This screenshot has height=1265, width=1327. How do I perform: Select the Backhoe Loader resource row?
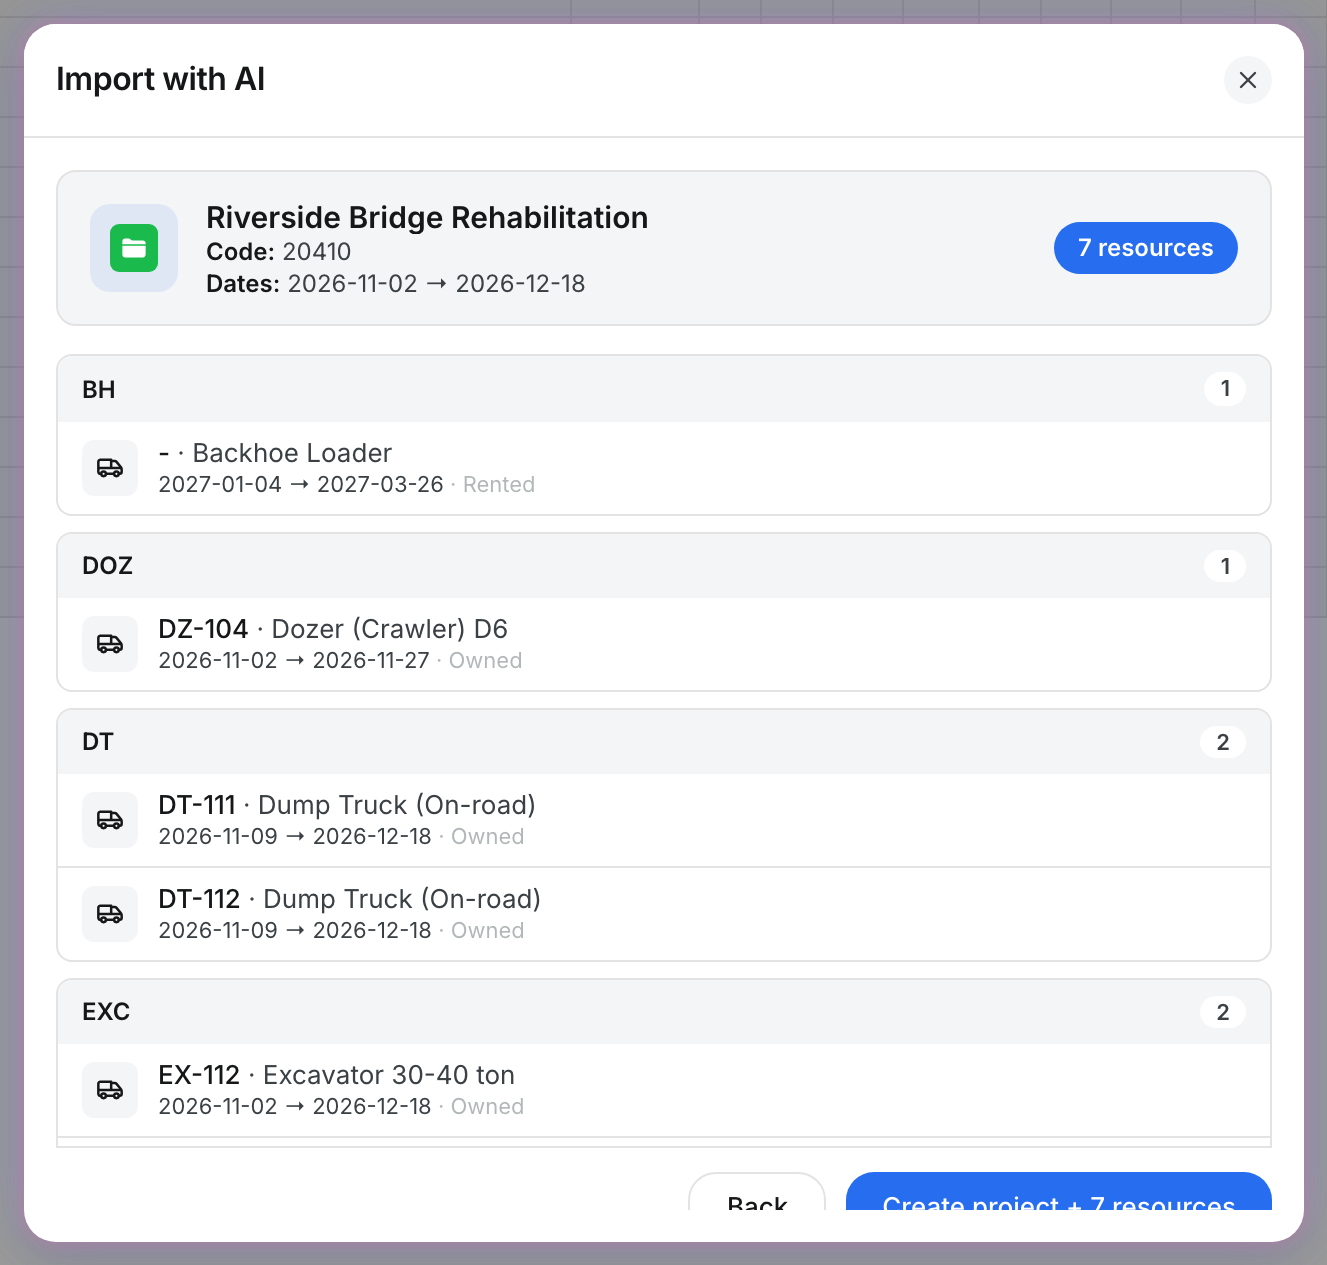tap(664, 468)
